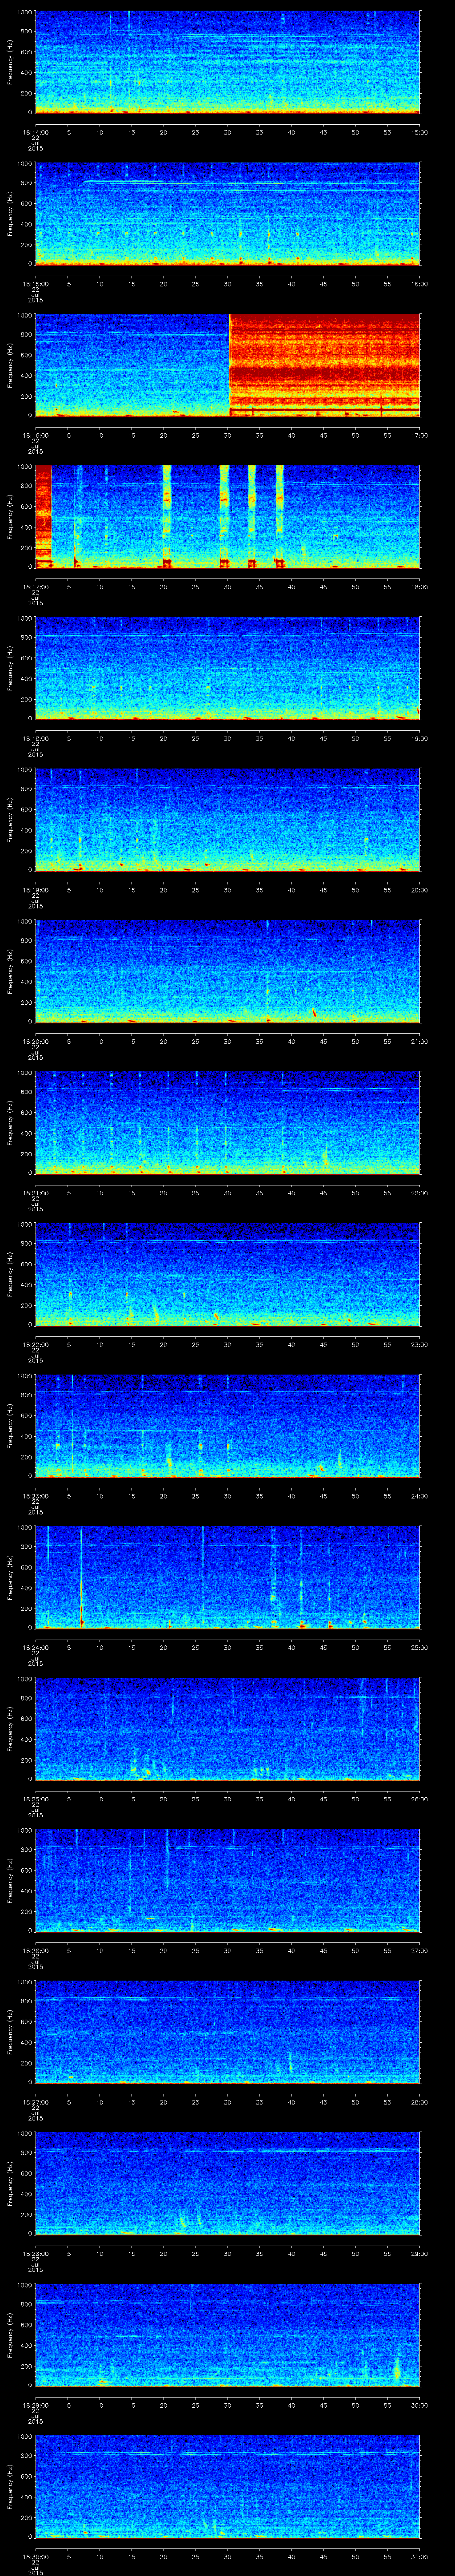Screen dimensions: 455x2576
Task: Click the red noise band at the start of the 18:17:00 spectrogram
Action: pos(43,516)
